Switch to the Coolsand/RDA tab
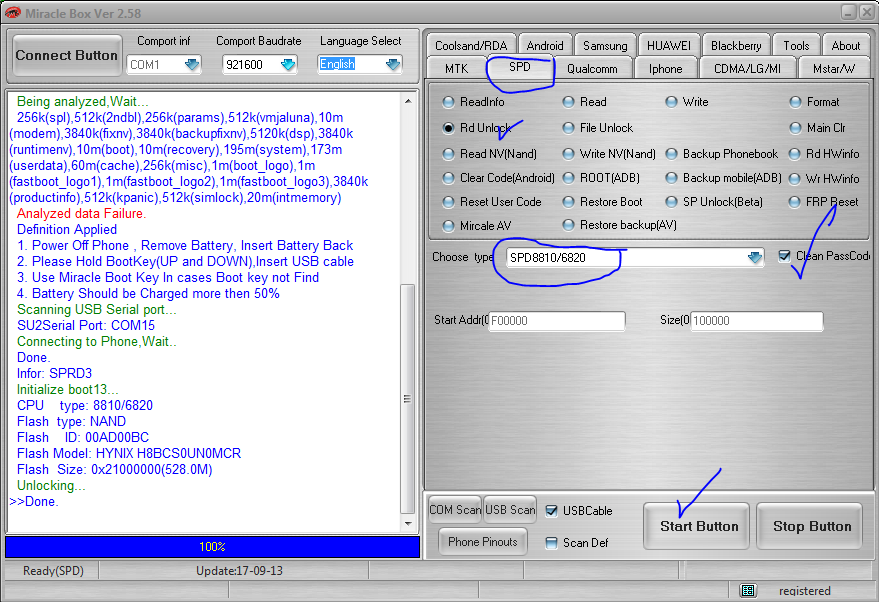This screenshot has width=879, height=602. pyautogui.click(x=471, y=45)
